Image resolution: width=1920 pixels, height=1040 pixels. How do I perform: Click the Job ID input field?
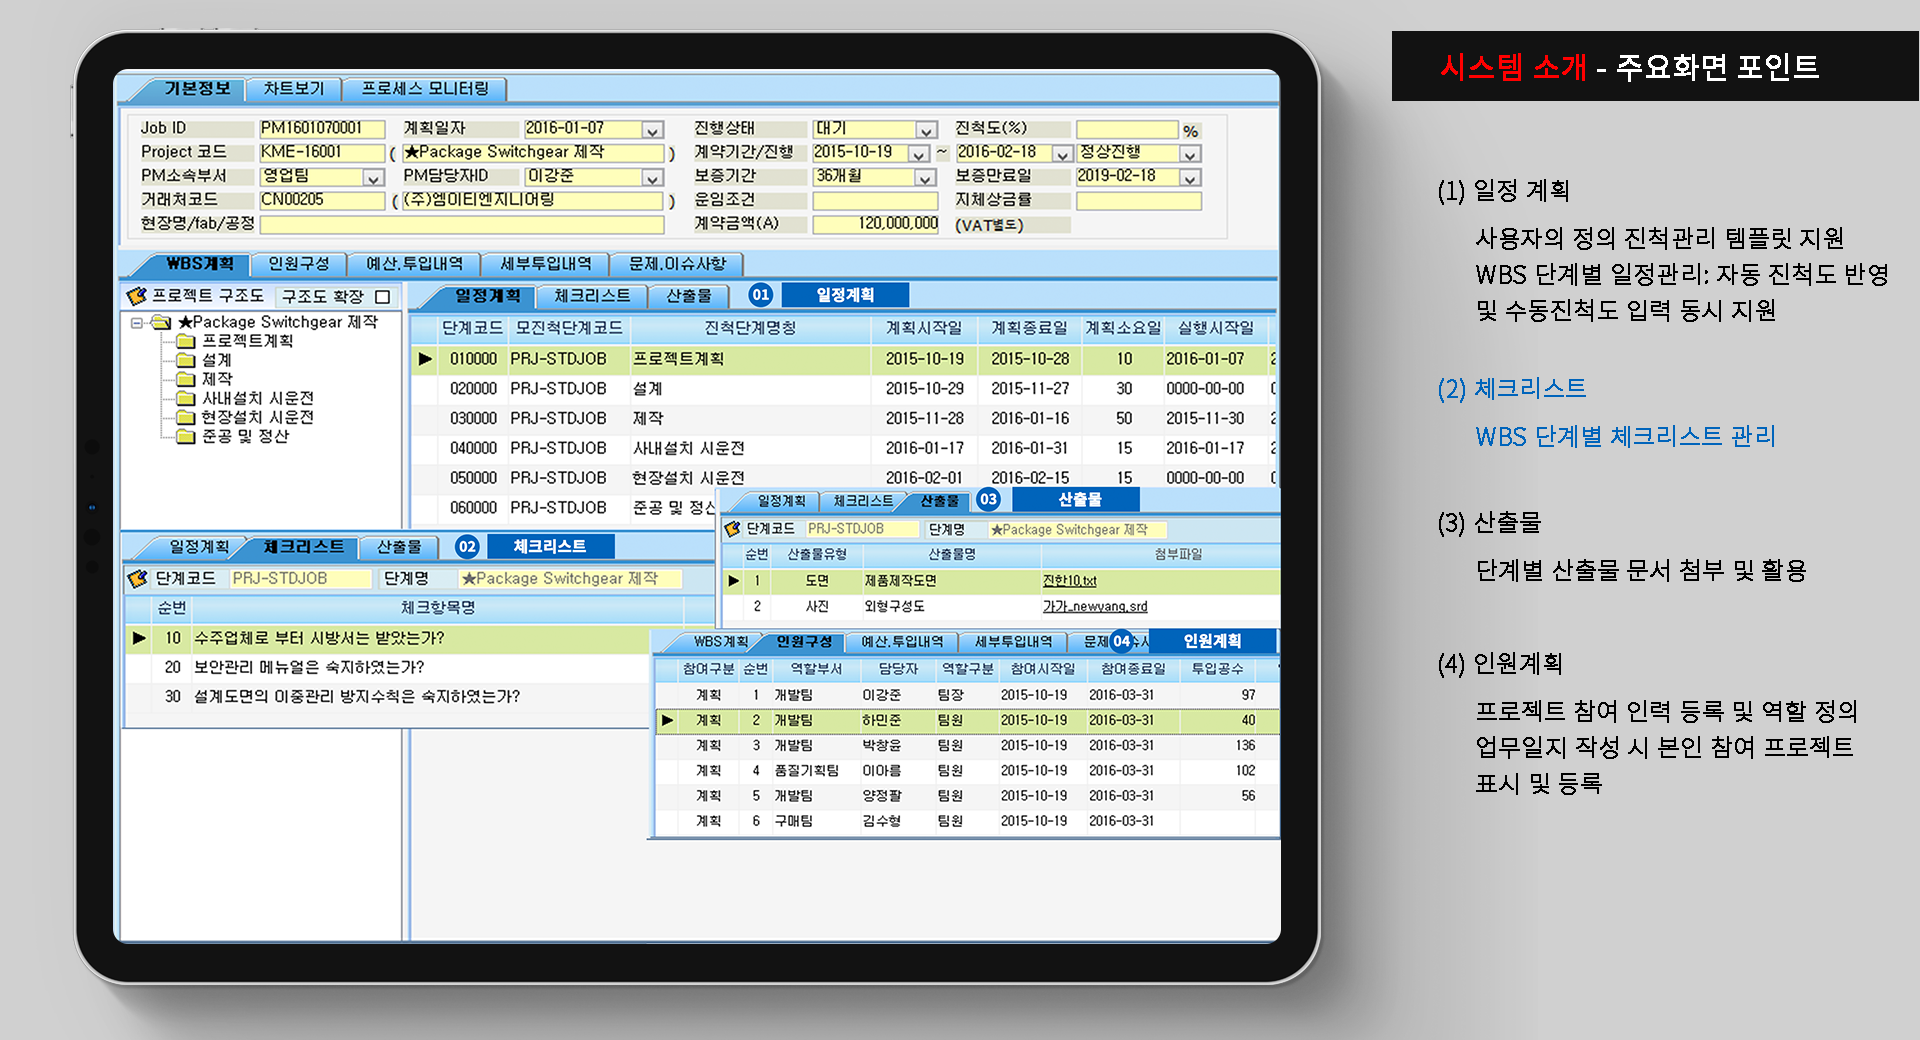point(322,128)
